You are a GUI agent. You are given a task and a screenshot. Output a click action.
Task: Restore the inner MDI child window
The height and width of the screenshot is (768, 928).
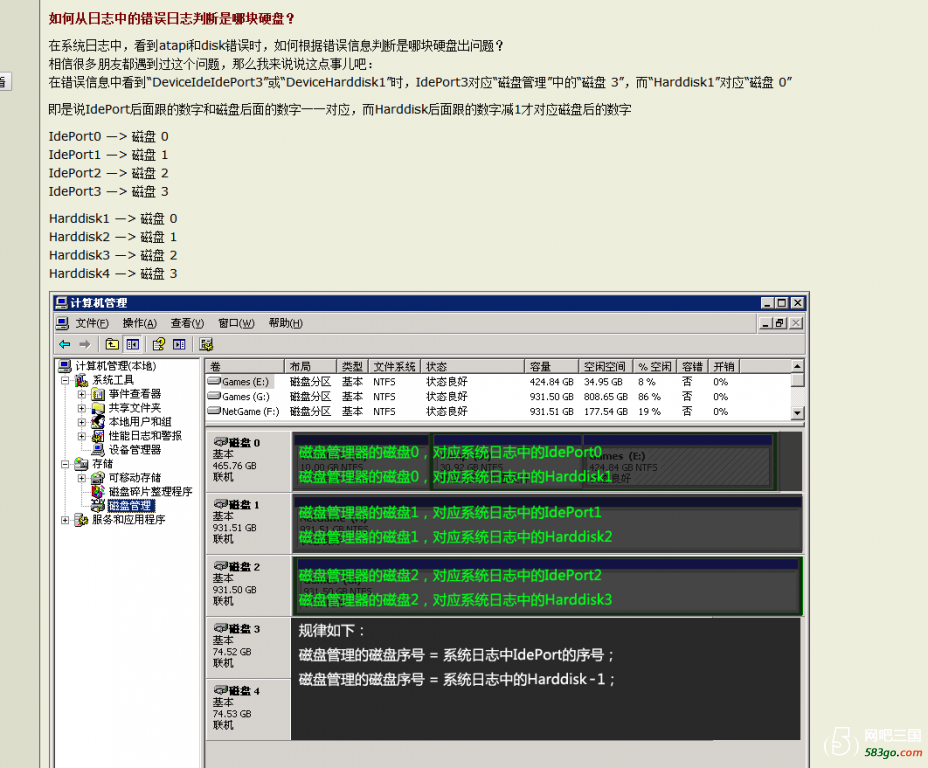coord(779,323)
